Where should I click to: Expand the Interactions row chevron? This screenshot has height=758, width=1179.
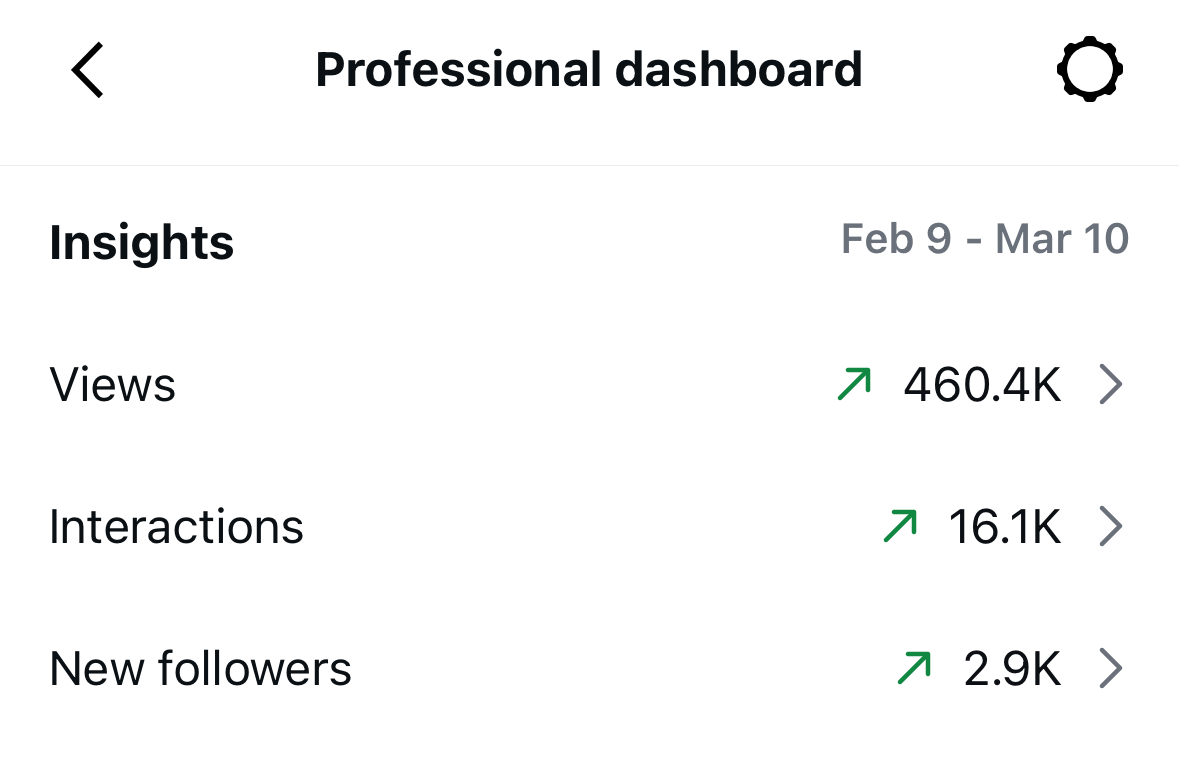1110,526
